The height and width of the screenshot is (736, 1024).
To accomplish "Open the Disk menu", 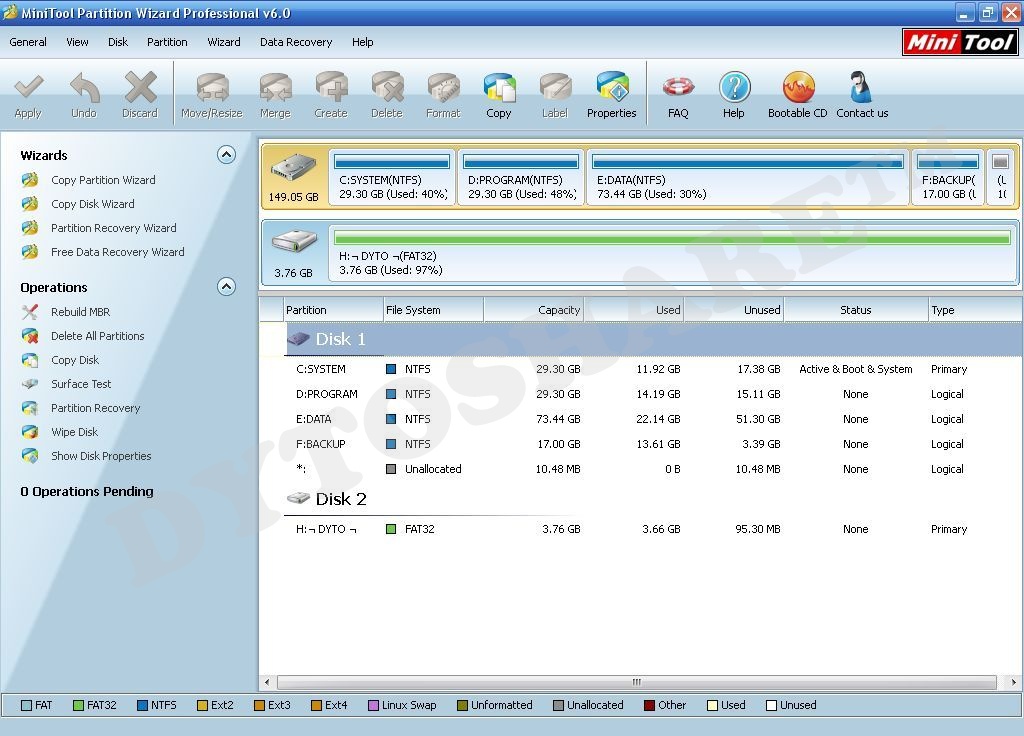I will click(x=118, y=42).
